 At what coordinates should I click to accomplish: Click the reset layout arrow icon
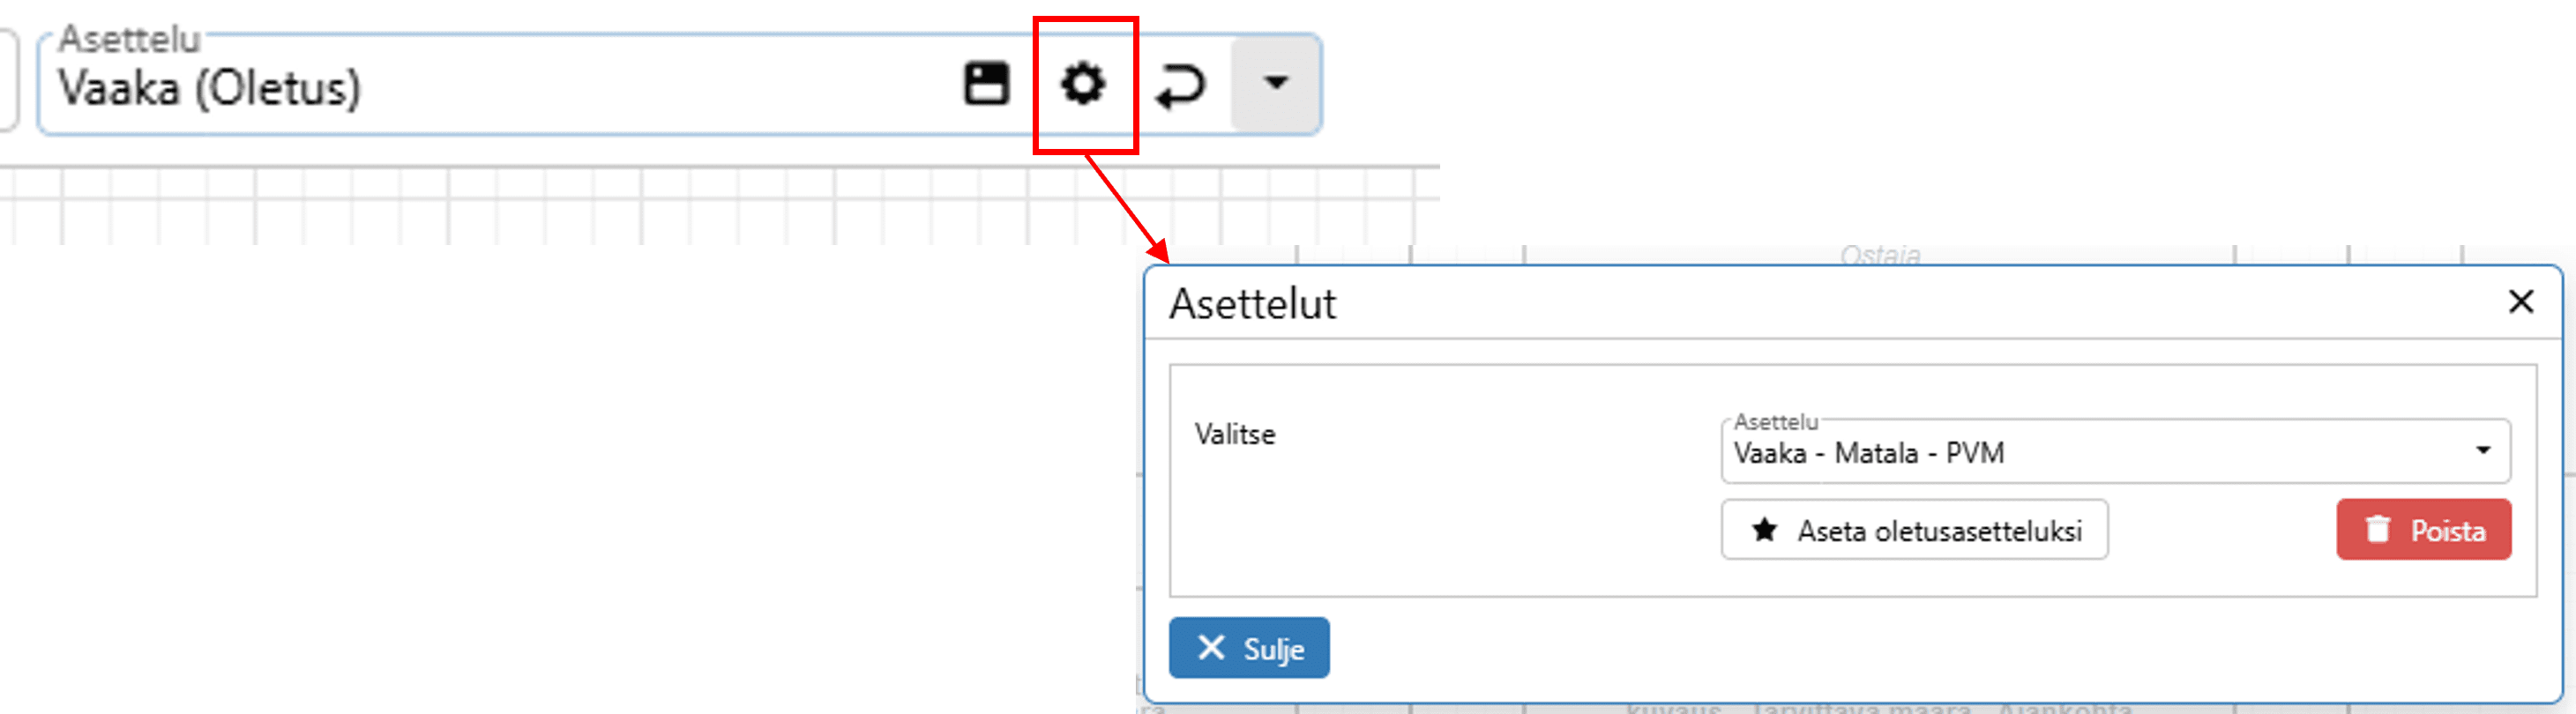1180,86
